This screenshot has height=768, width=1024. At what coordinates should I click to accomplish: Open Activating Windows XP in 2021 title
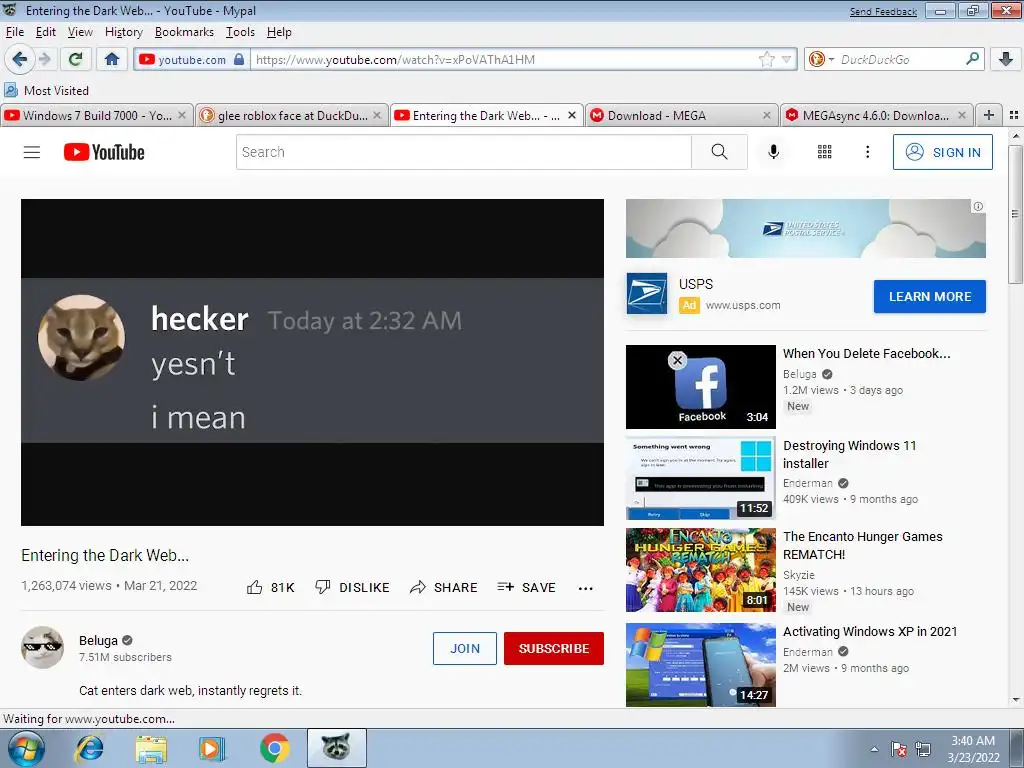click(x=870, y=632)
